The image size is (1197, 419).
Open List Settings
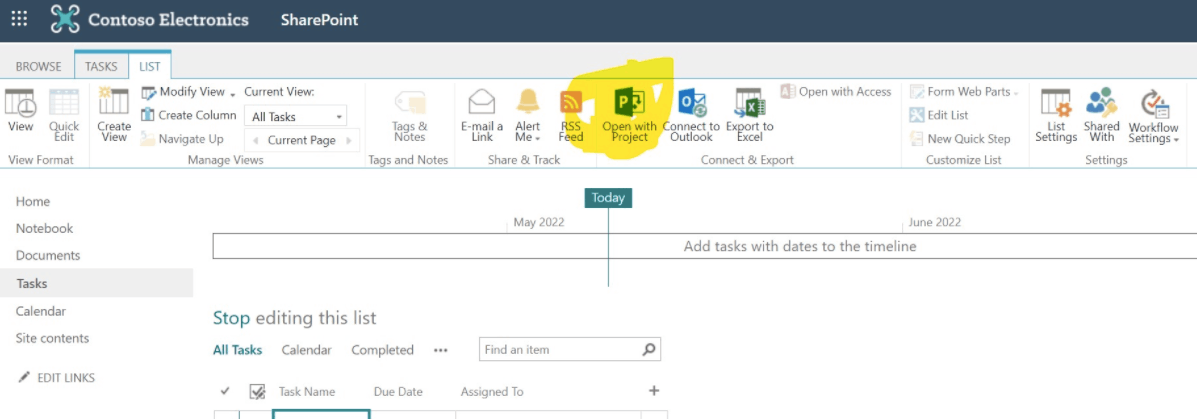(1056, 115)
